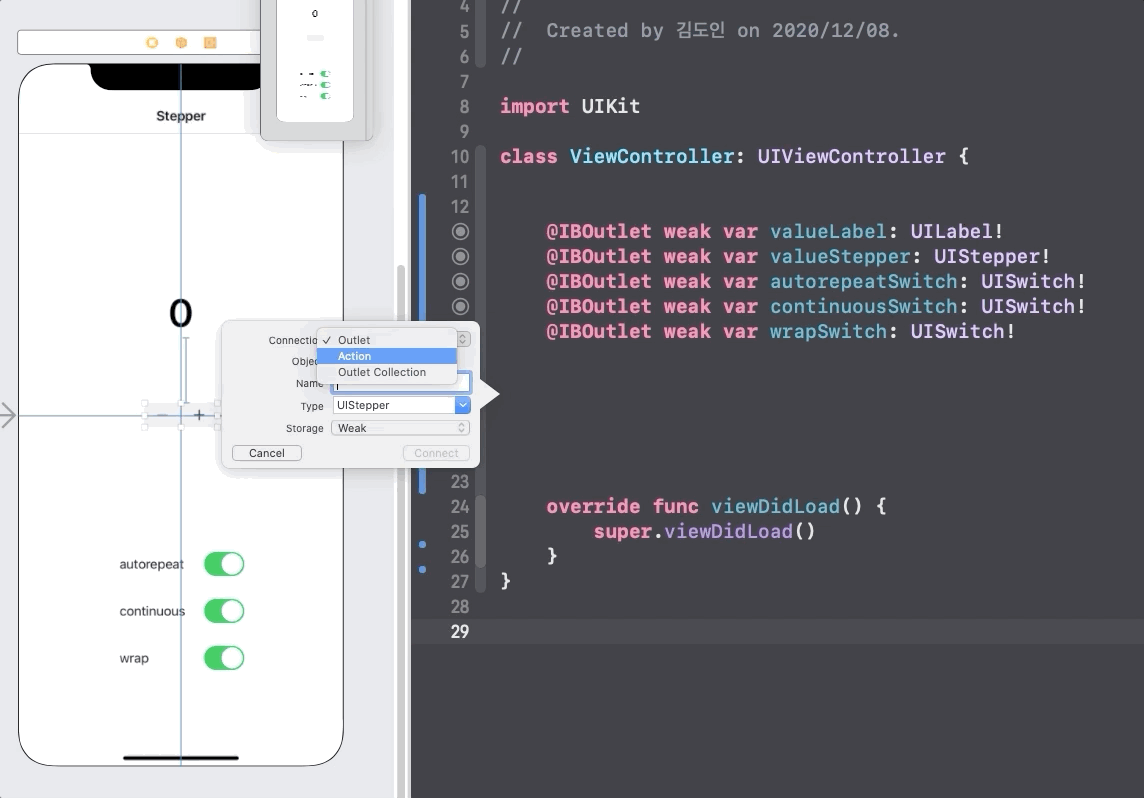The image size is (1144, 798).
Task: Toggle the wrap switch
Action: pos(224,658)
